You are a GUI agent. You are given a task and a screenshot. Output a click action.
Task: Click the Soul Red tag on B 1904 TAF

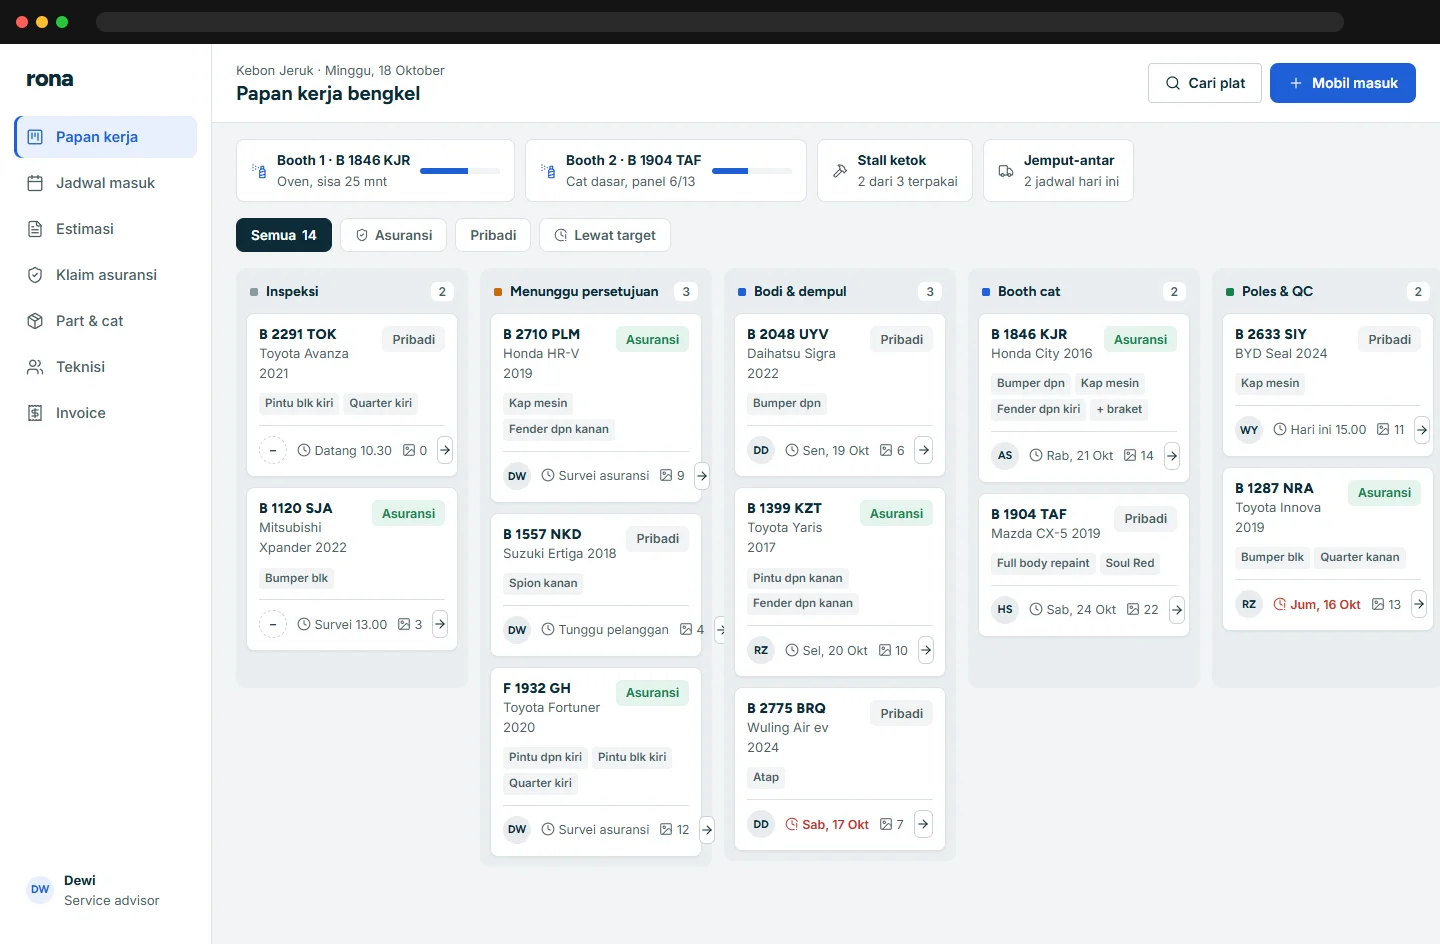(x=1130, y=563)
